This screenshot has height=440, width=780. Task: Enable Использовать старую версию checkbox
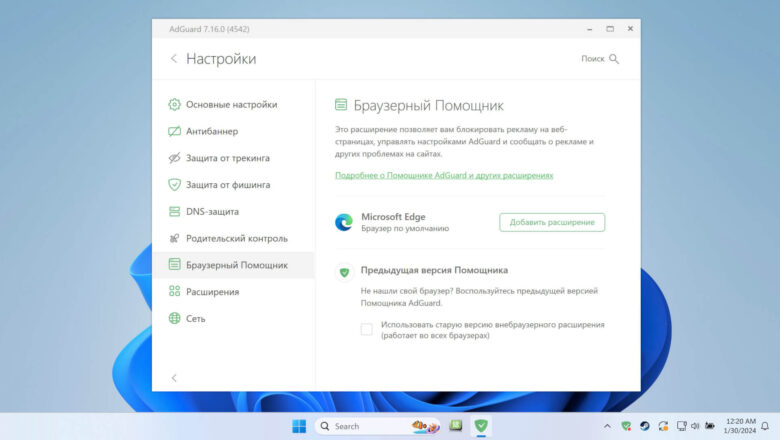pos(367,329)
